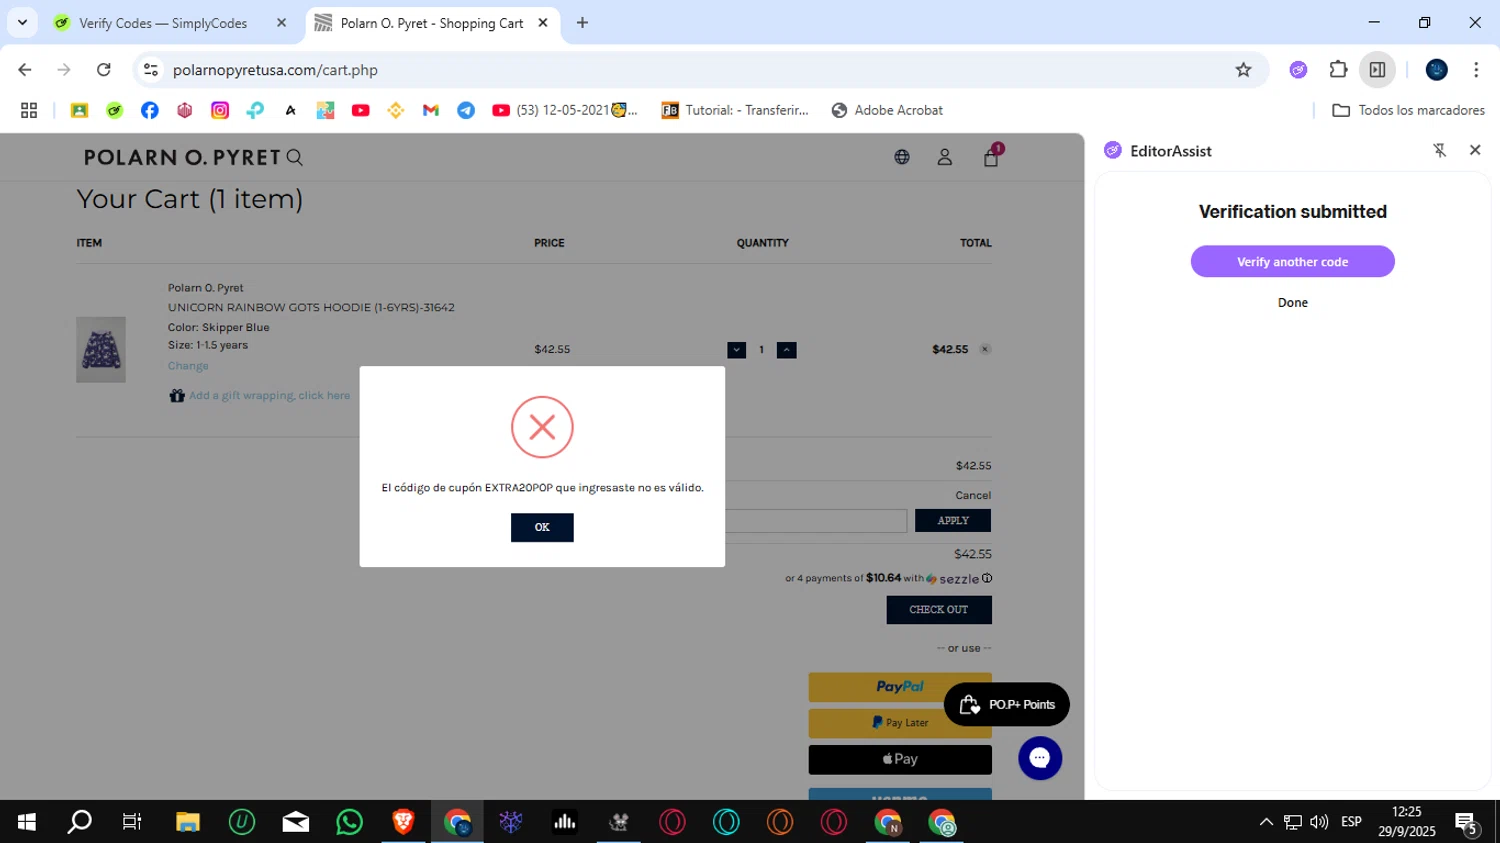Image resolution: width=1500 pixels, height=843 pixels.
Task: Open the Telegram bookmark
Action: (x=466, y=110)
